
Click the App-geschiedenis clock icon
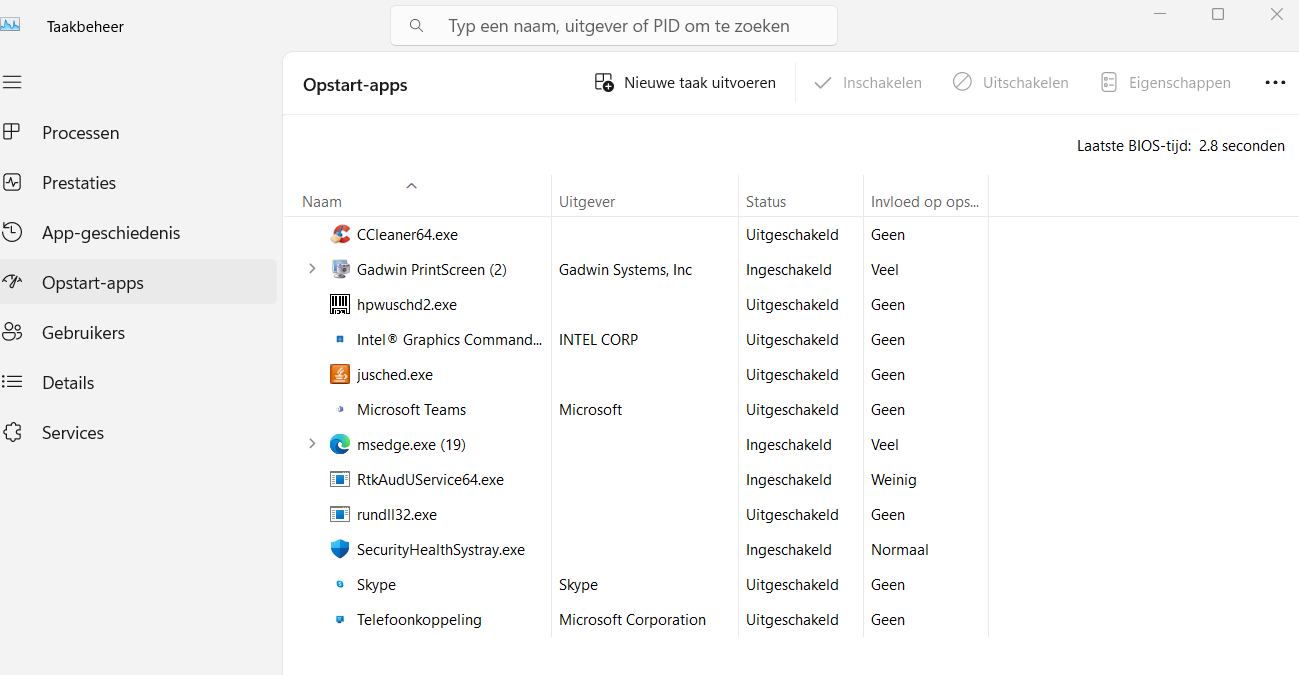(12, 232)
